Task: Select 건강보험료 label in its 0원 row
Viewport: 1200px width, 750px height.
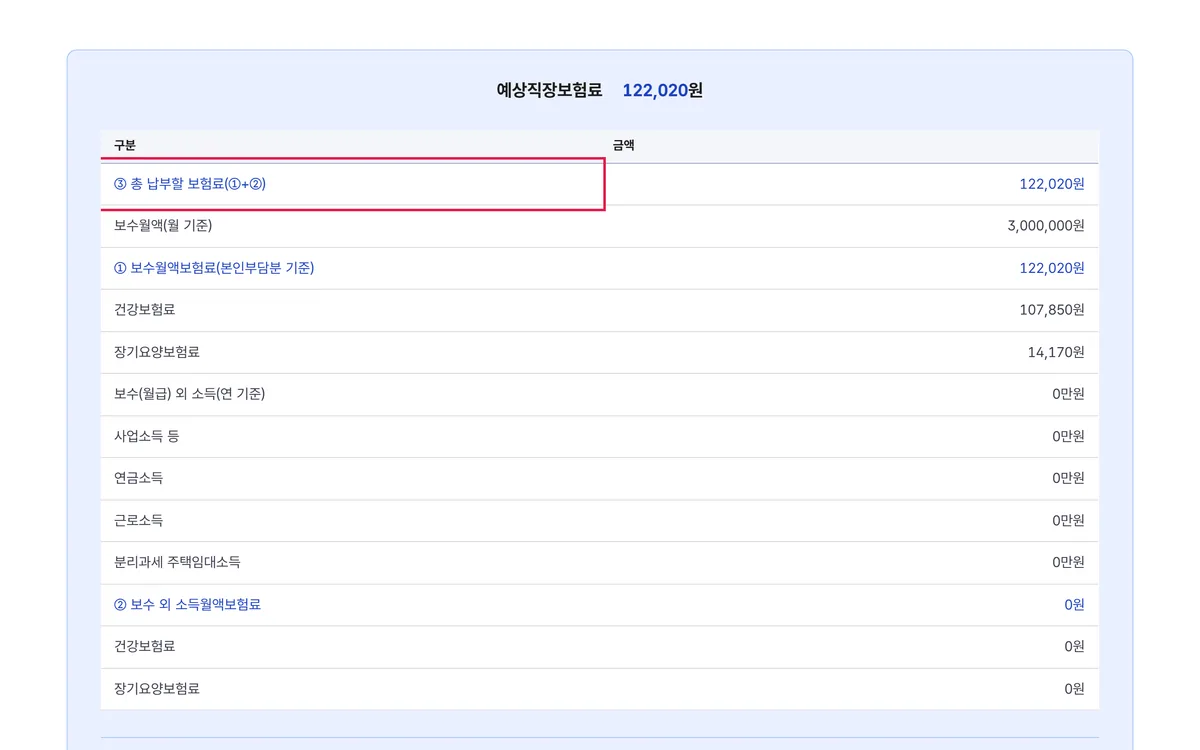Action: pyautogui.click(x=145, y=646)
